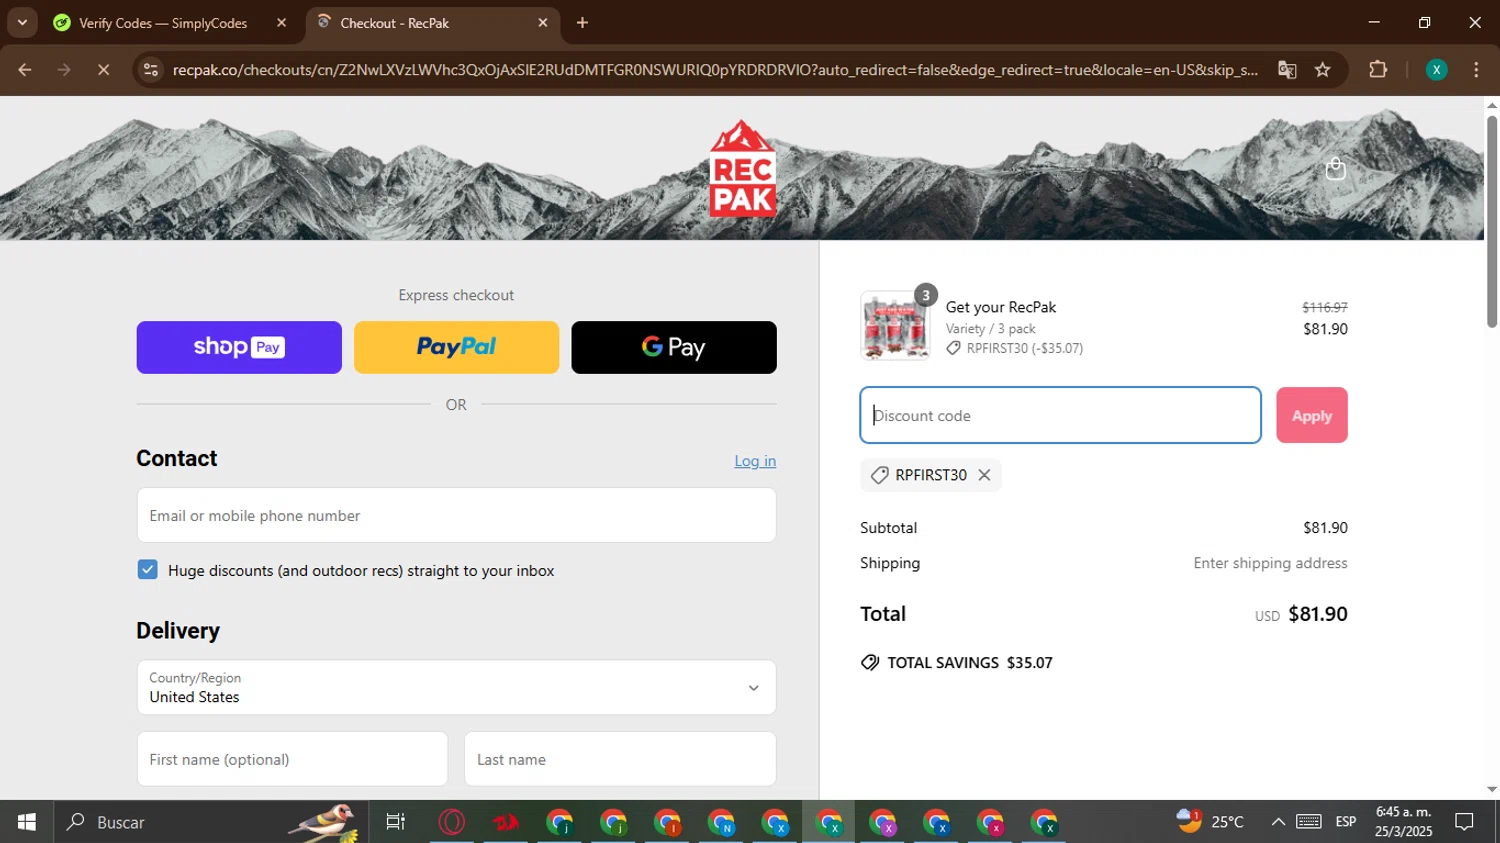Go back to the previous page

(25, 70)
